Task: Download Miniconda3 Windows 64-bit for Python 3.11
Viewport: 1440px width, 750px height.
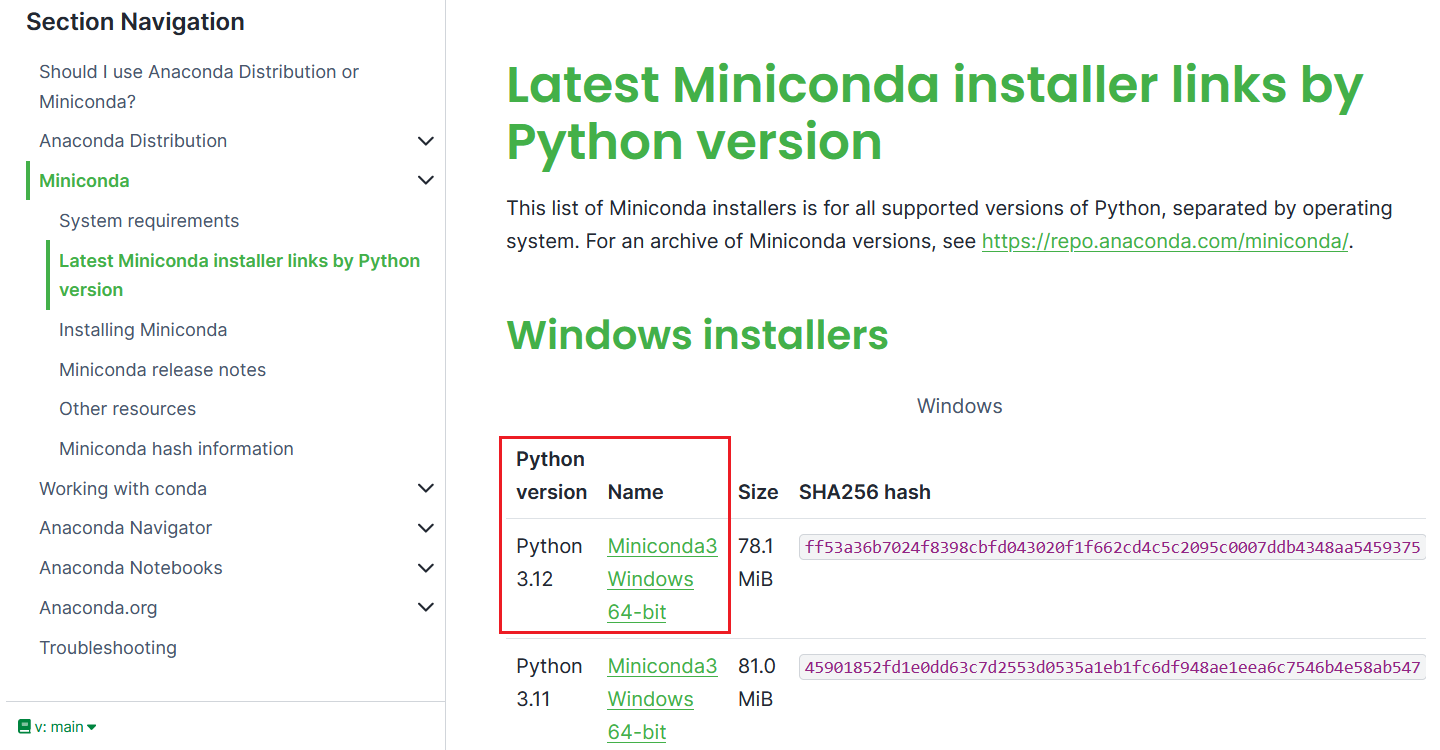Action: (662, 699)
